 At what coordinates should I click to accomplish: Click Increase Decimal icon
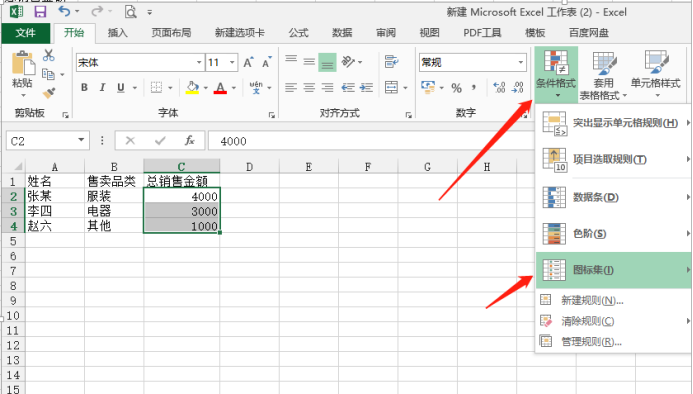click(x=499, y=88)
